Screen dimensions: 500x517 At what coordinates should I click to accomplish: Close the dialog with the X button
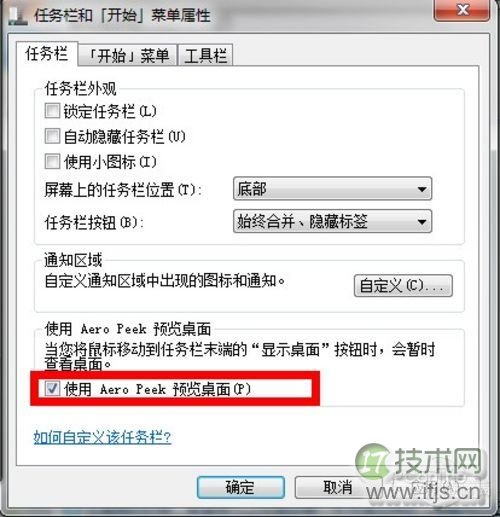[x=462, y=9]
